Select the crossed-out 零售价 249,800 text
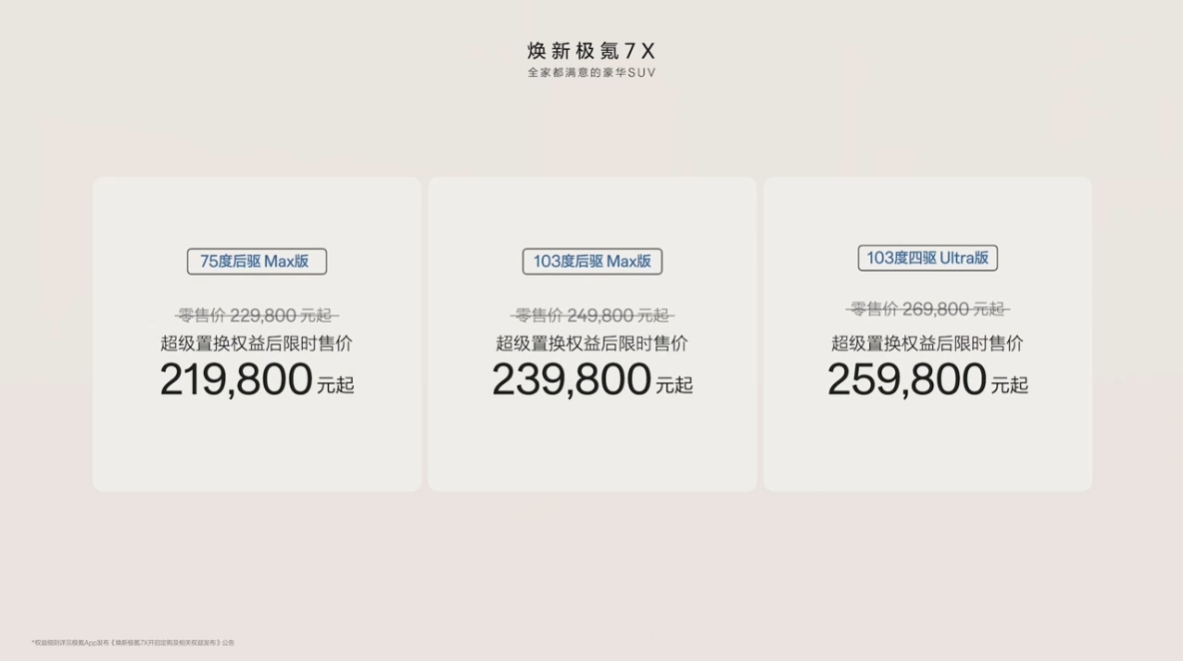Screen dimensions: 1183x661 coord(592,315)
